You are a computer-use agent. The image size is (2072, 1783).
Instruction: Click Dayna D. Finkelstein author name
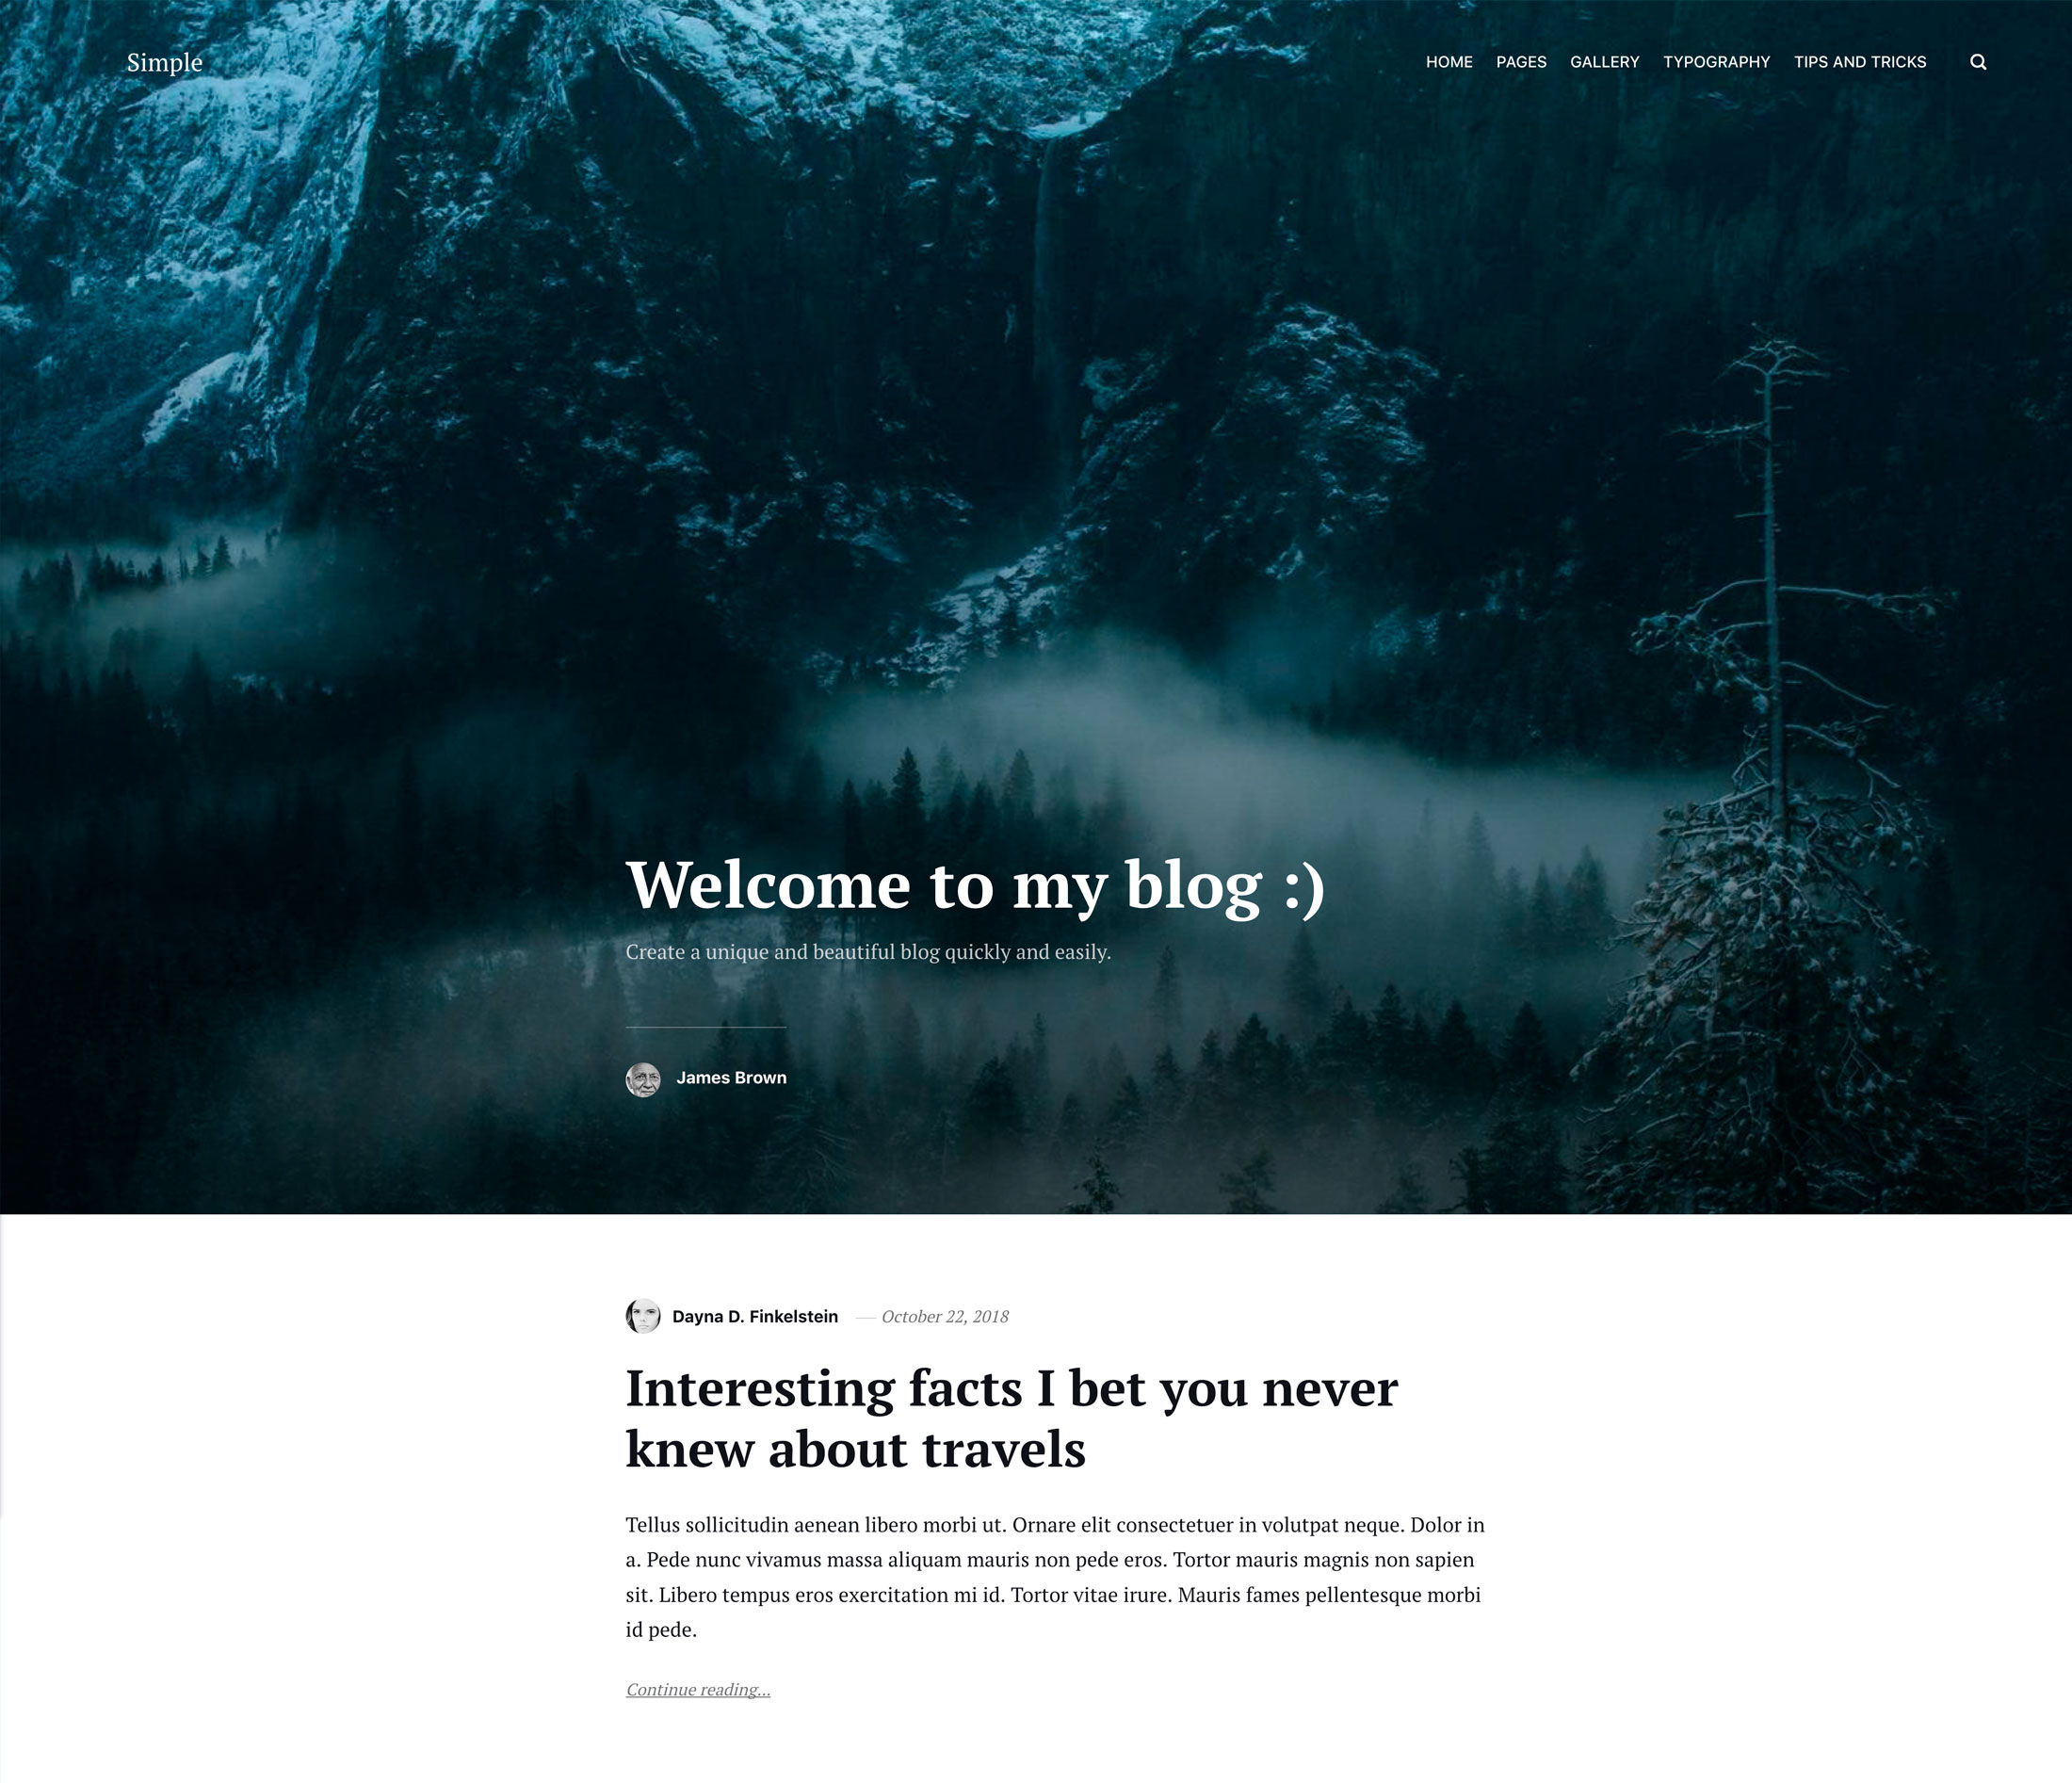(756, 1316)
